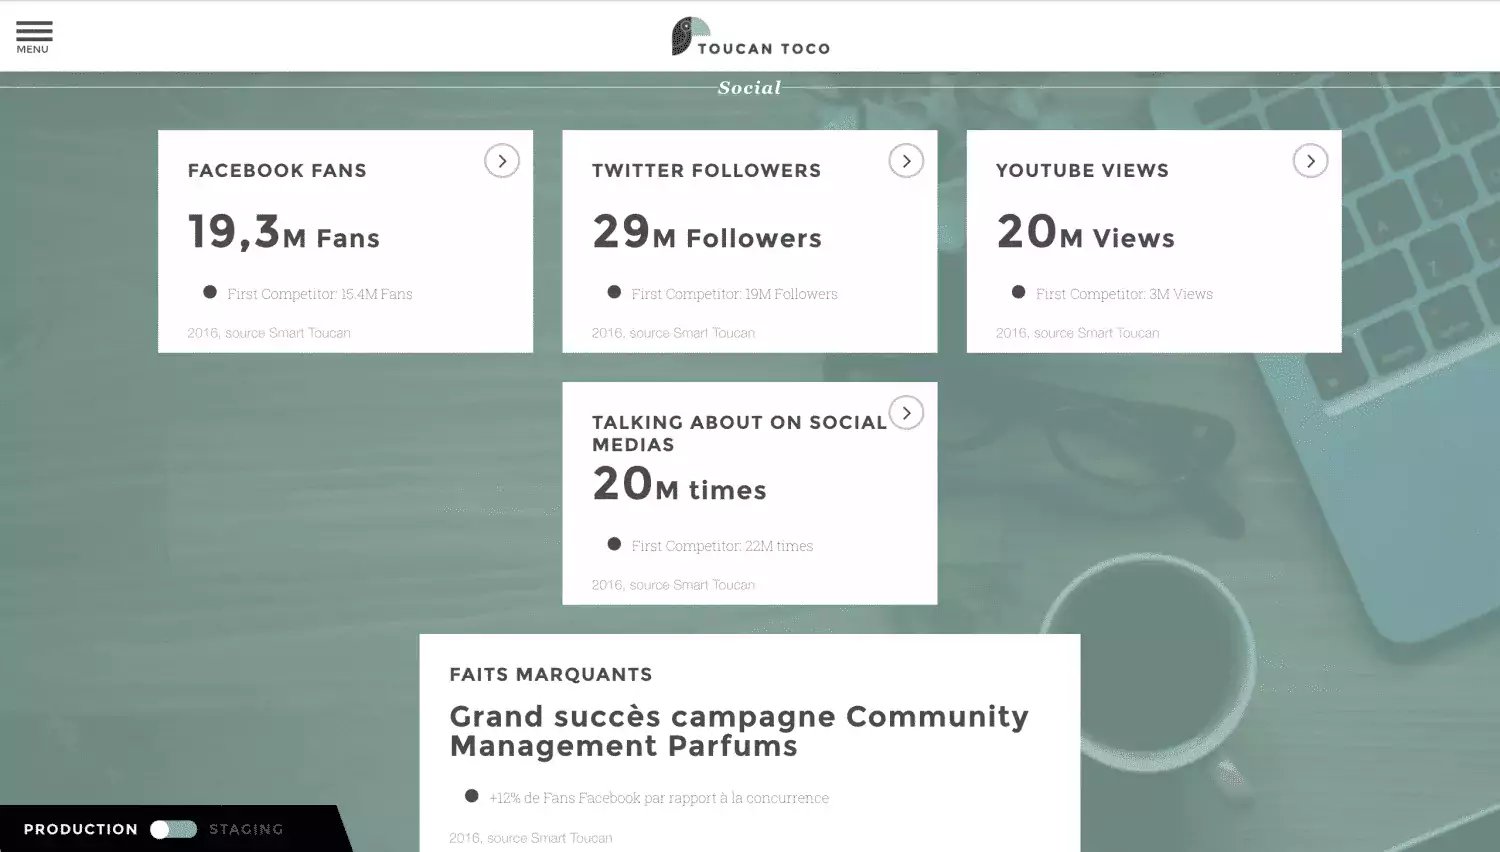1500x852 pixels.
Task: Click Talking About on Social Medias arrow
Action: click(906, 413)
